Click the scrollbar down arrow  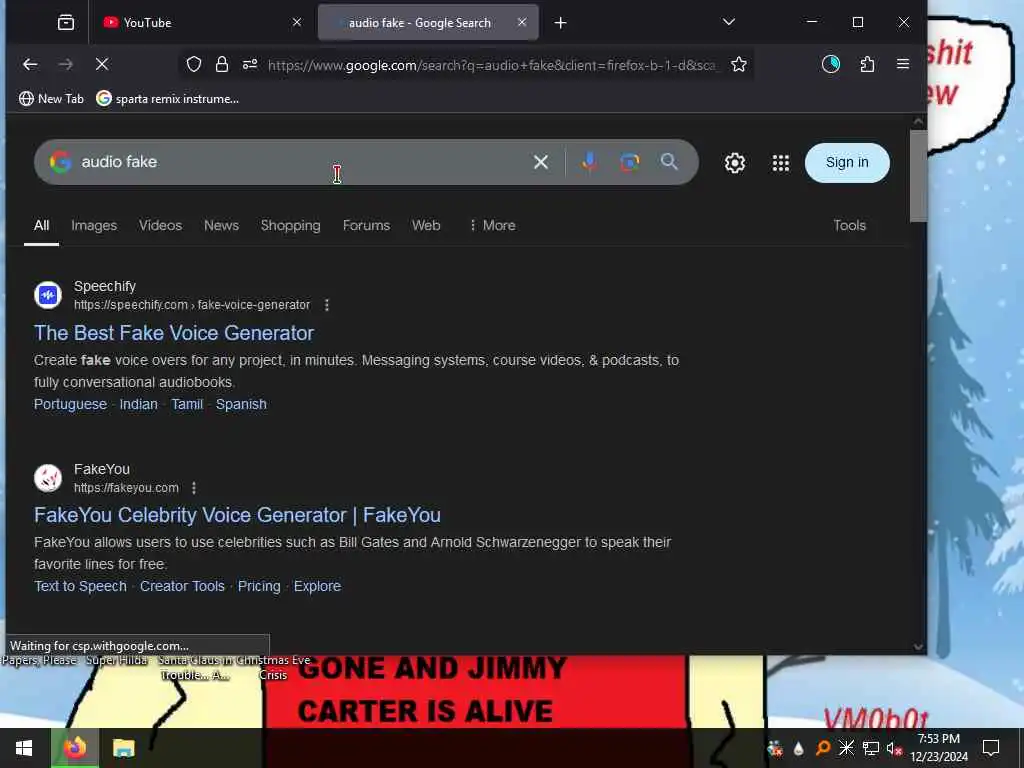click(918, 647)
